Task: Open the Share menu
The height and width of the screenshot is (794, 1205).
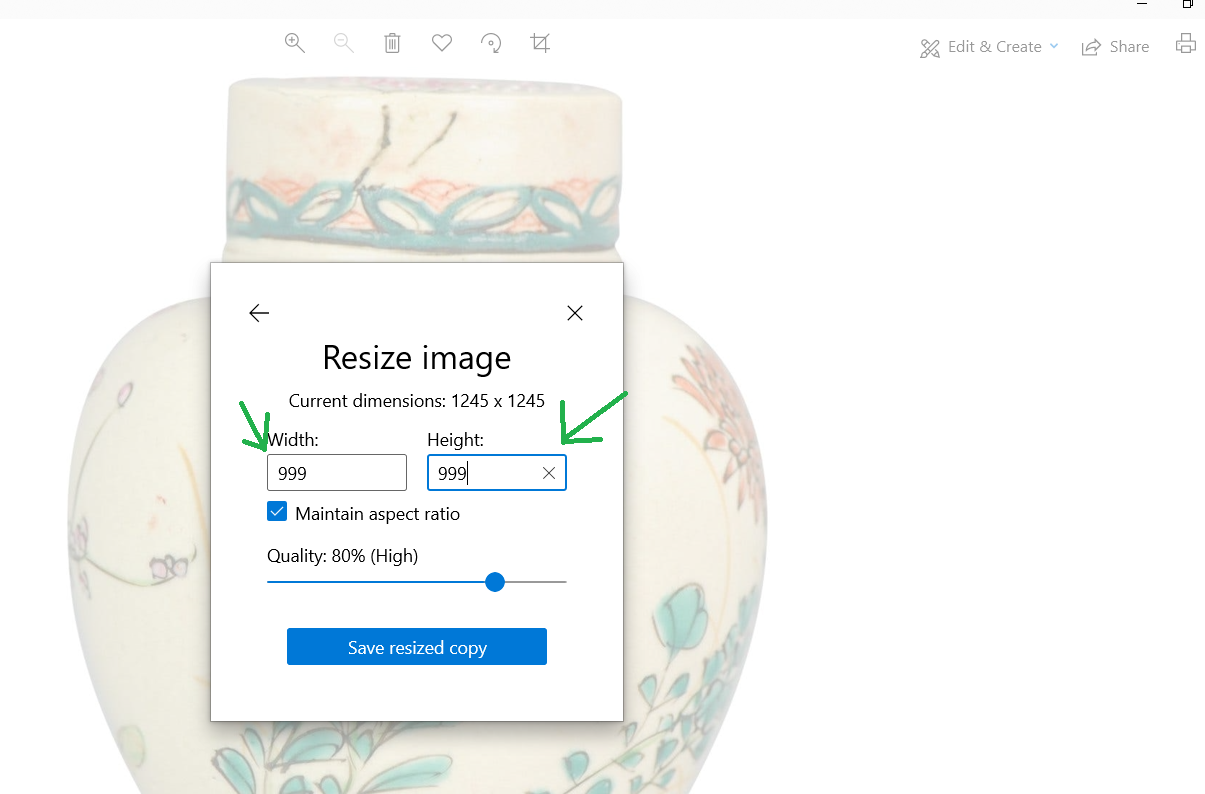Action: pyautogui.click(x=1116, y=47)
